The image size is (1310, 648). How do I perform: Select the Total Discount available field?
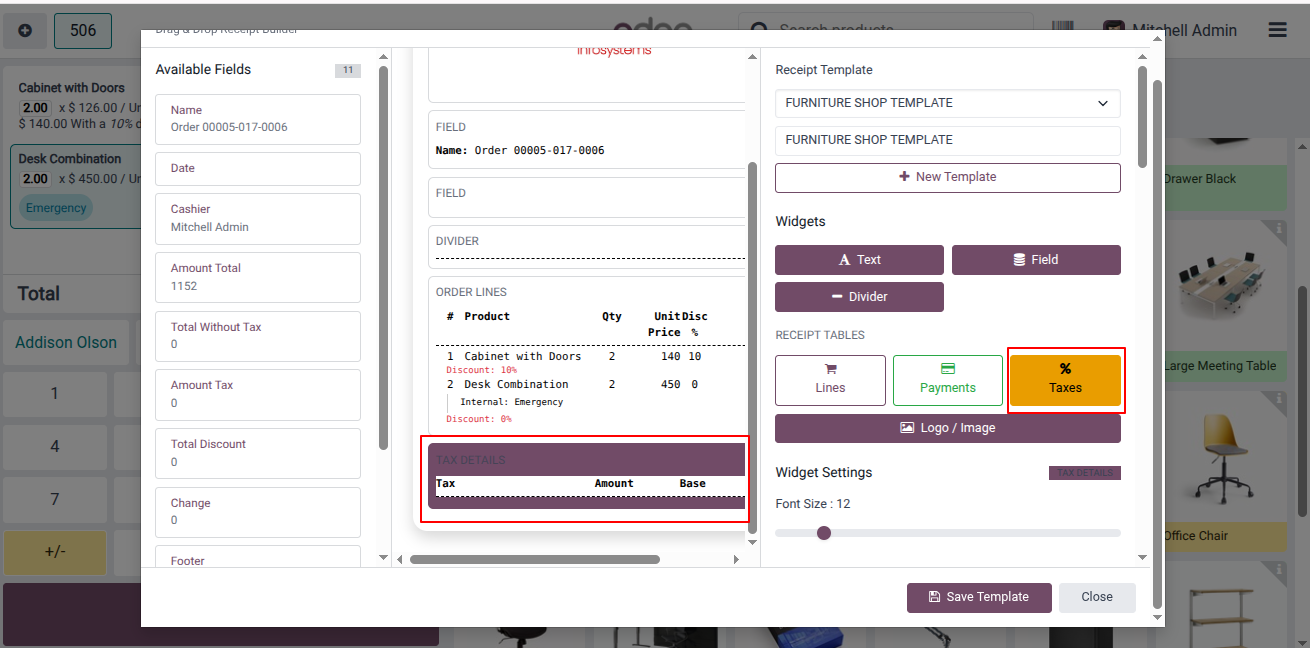tap(258, 453)
